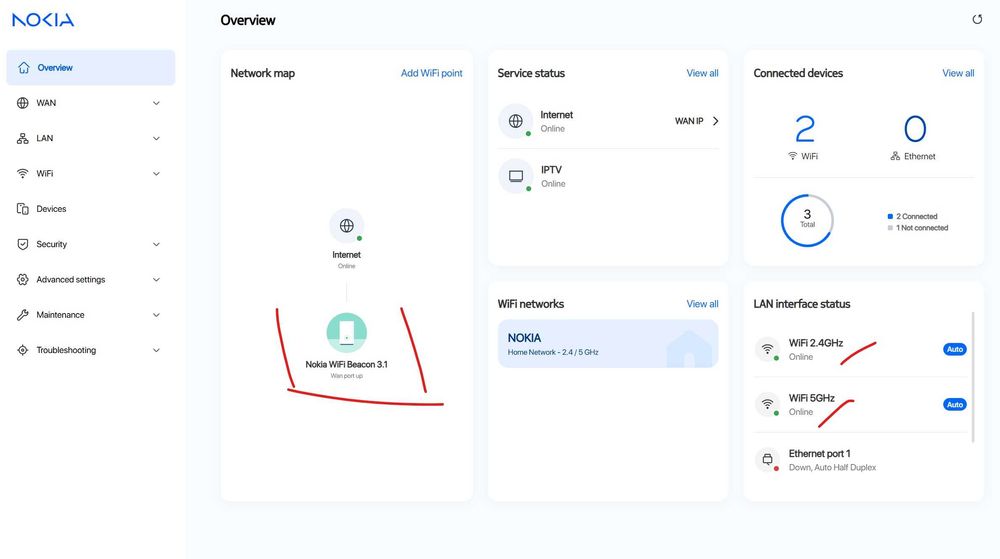Select the Internet globe node in Network map
This screenshot has height=559, width=1000.
[x=346, y=226]
